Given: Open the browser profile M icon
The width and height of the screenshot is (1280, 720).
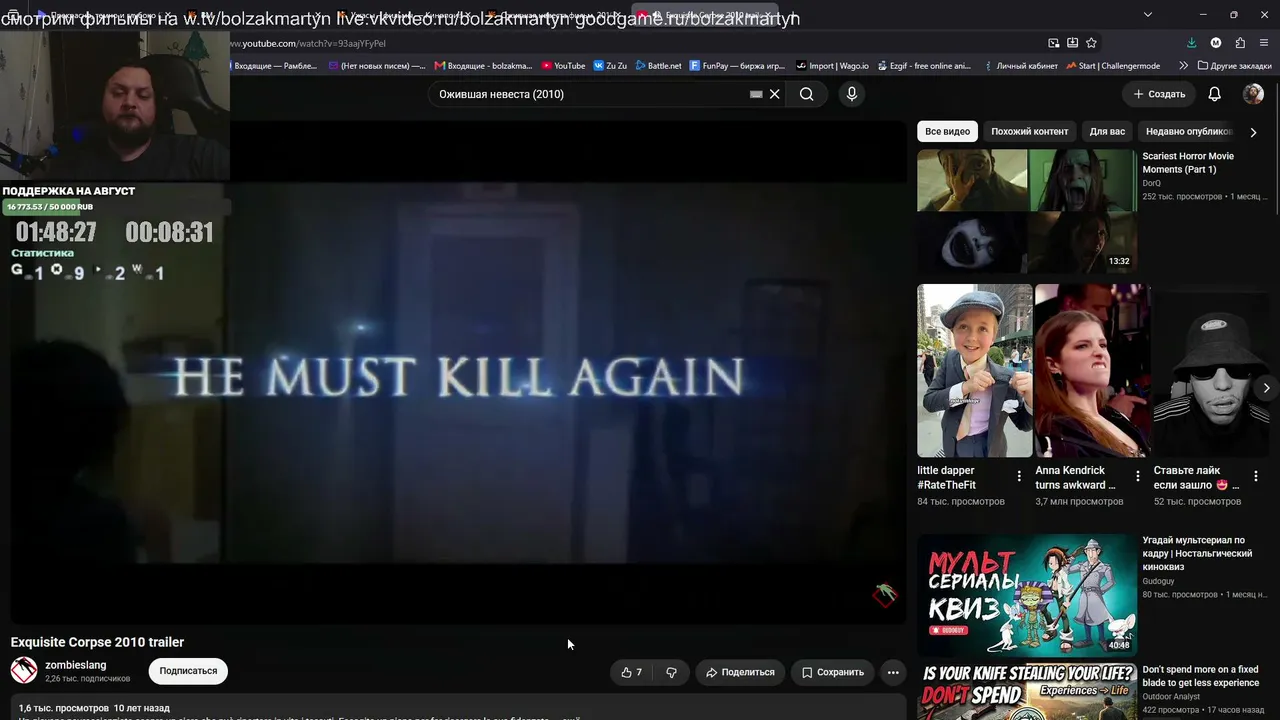Looking at the screenshot, I should click(x=1216, y=43).
